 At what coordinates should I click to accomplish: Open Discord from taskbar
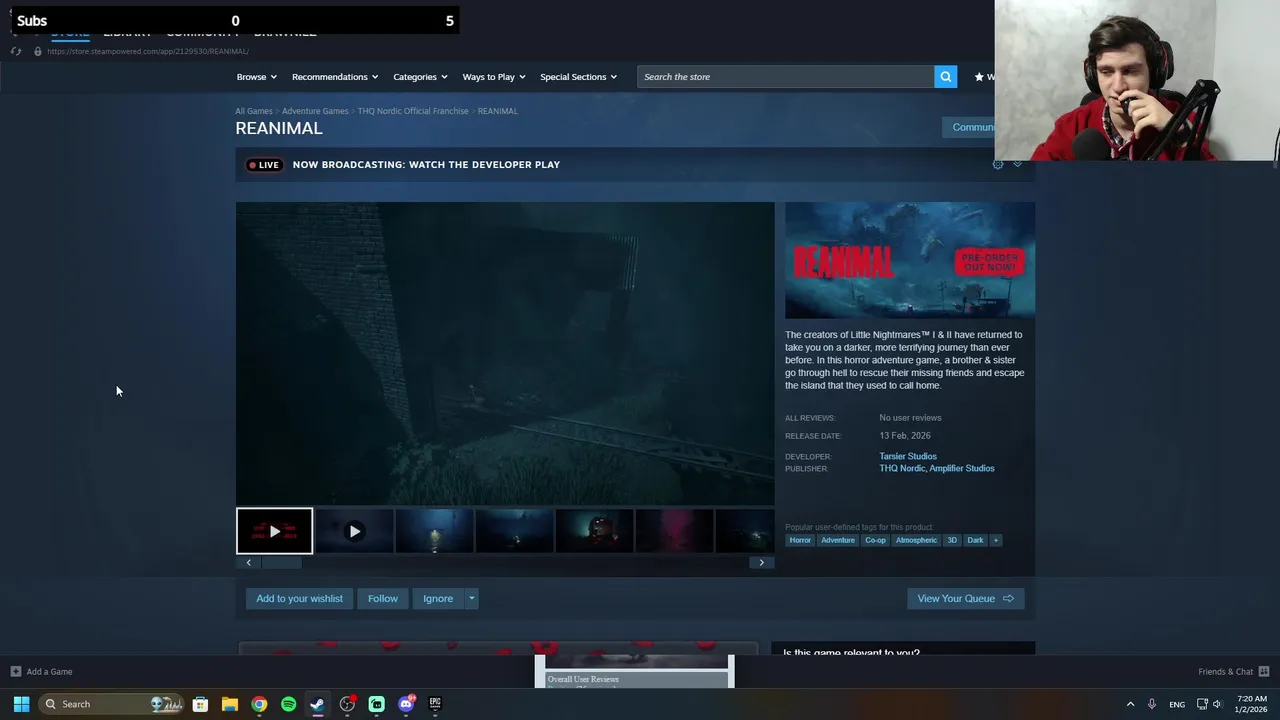tap(406, 704)
